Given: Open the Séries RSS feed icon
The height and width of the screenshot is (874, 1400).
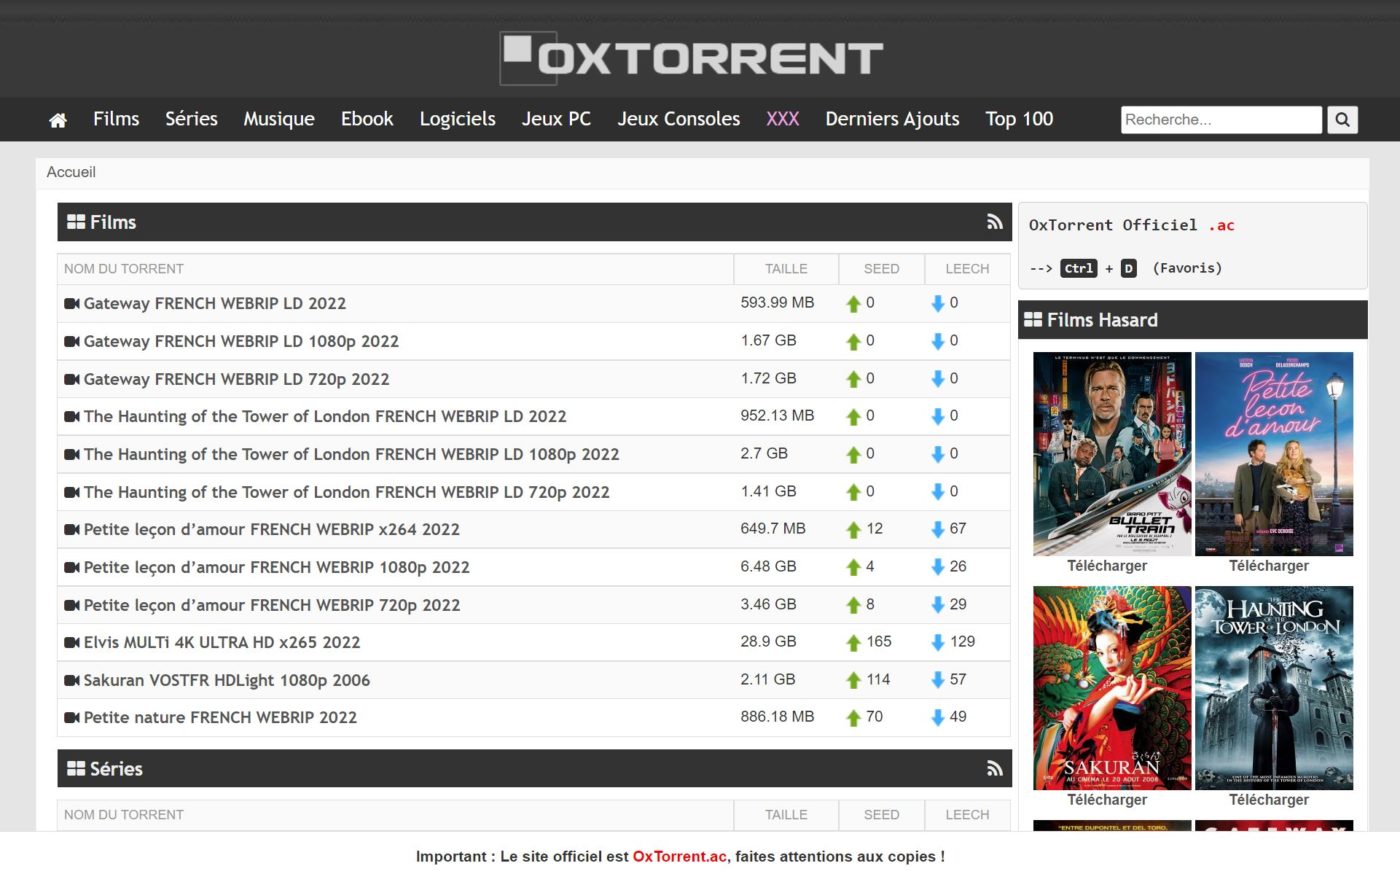Looking at the screenshot, I should [x=995, y=768].
